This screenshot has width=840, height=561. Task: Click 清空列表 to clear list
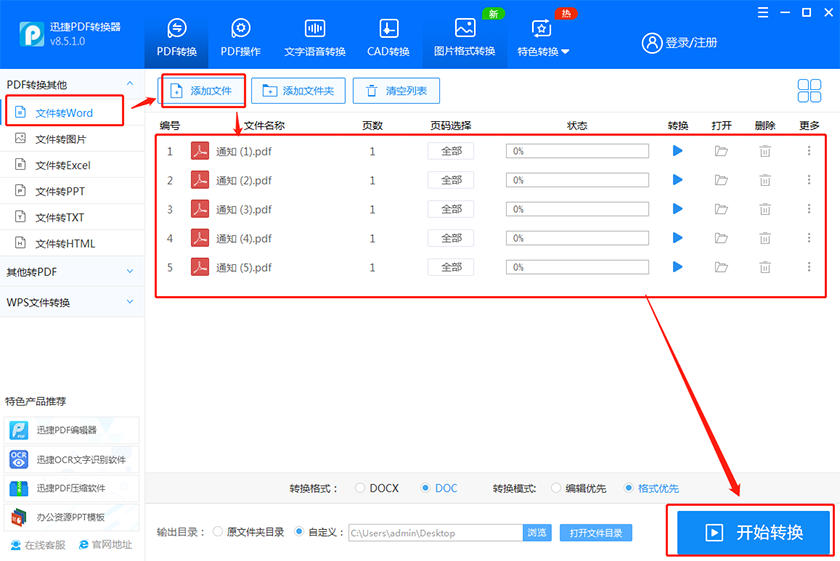(396, 91)
